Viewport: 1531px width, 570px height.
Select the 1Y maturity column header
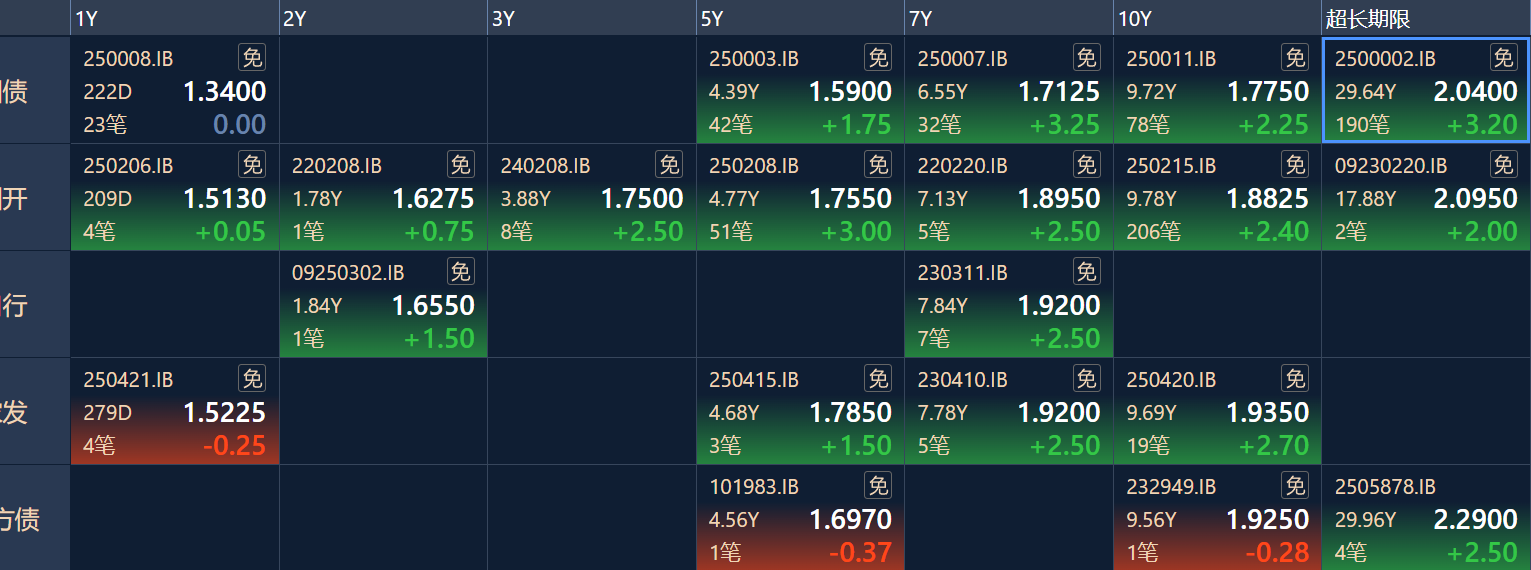click(x=175, y=18)
